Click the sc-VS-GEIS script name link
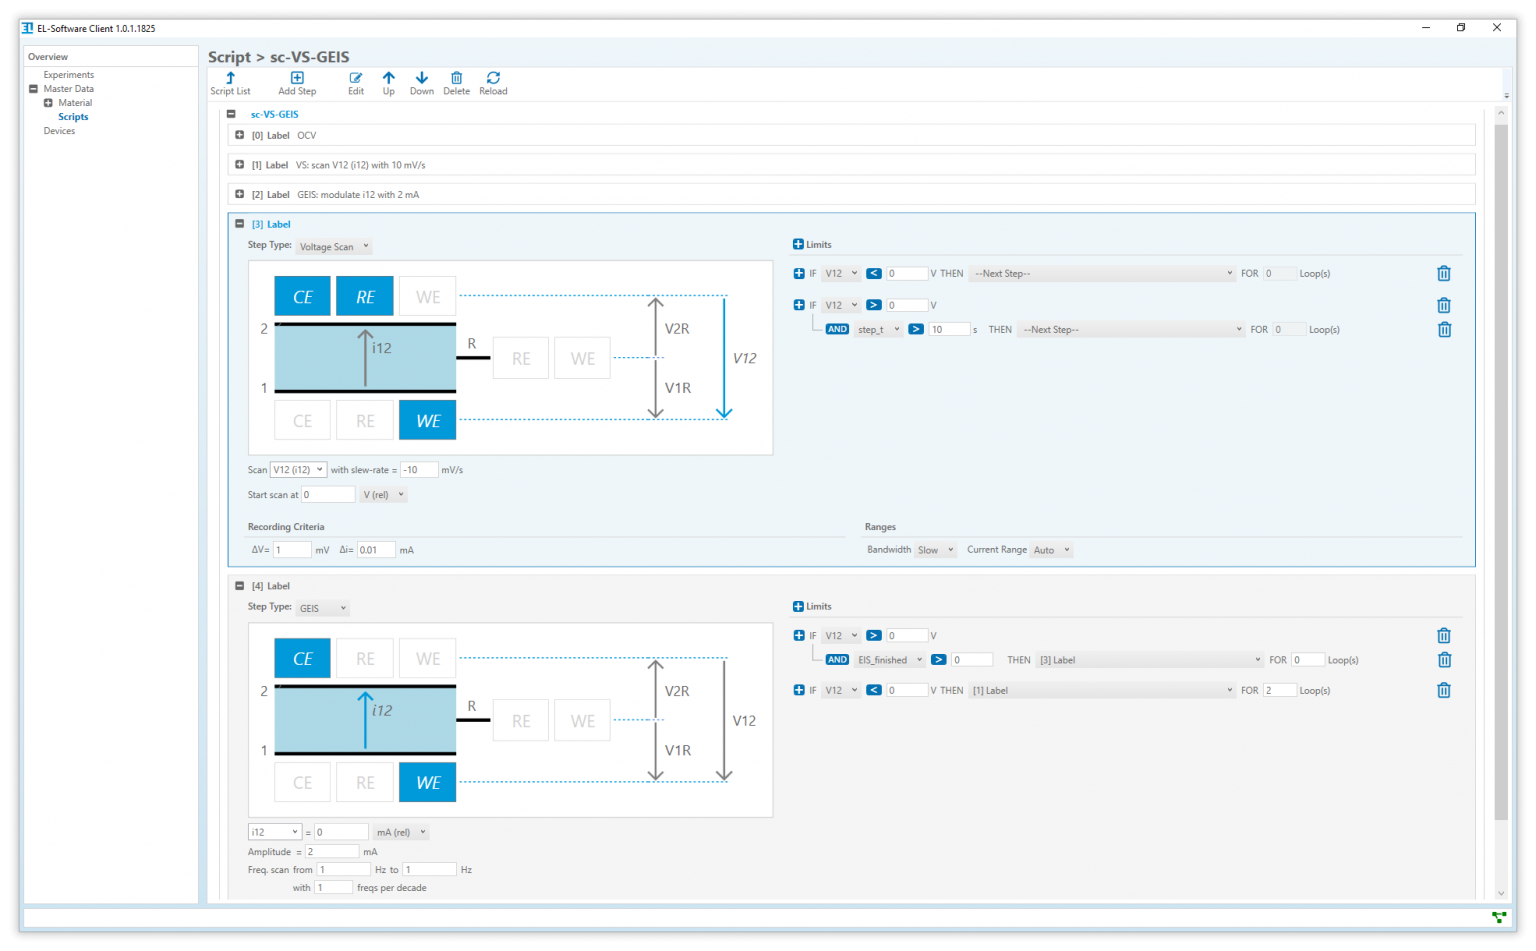 [x=274, y=114]
